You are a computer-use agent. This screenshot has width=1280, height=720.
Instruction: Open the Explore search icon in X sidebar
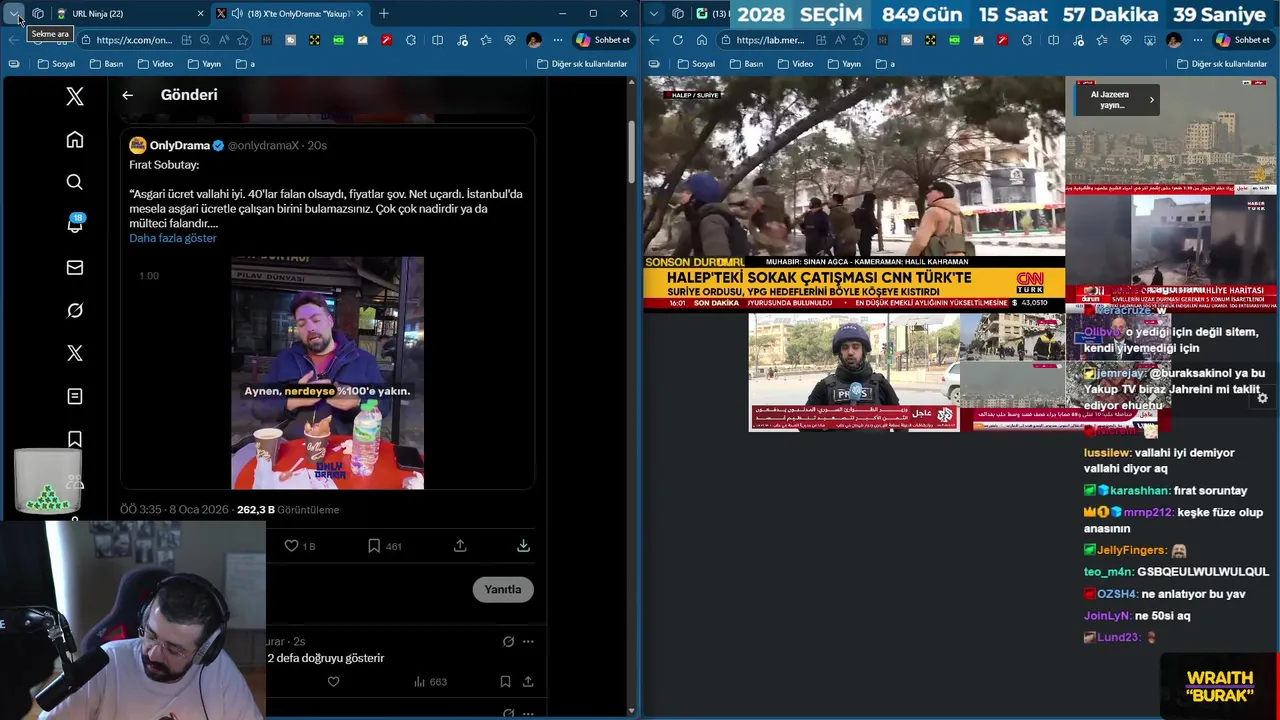75,182
